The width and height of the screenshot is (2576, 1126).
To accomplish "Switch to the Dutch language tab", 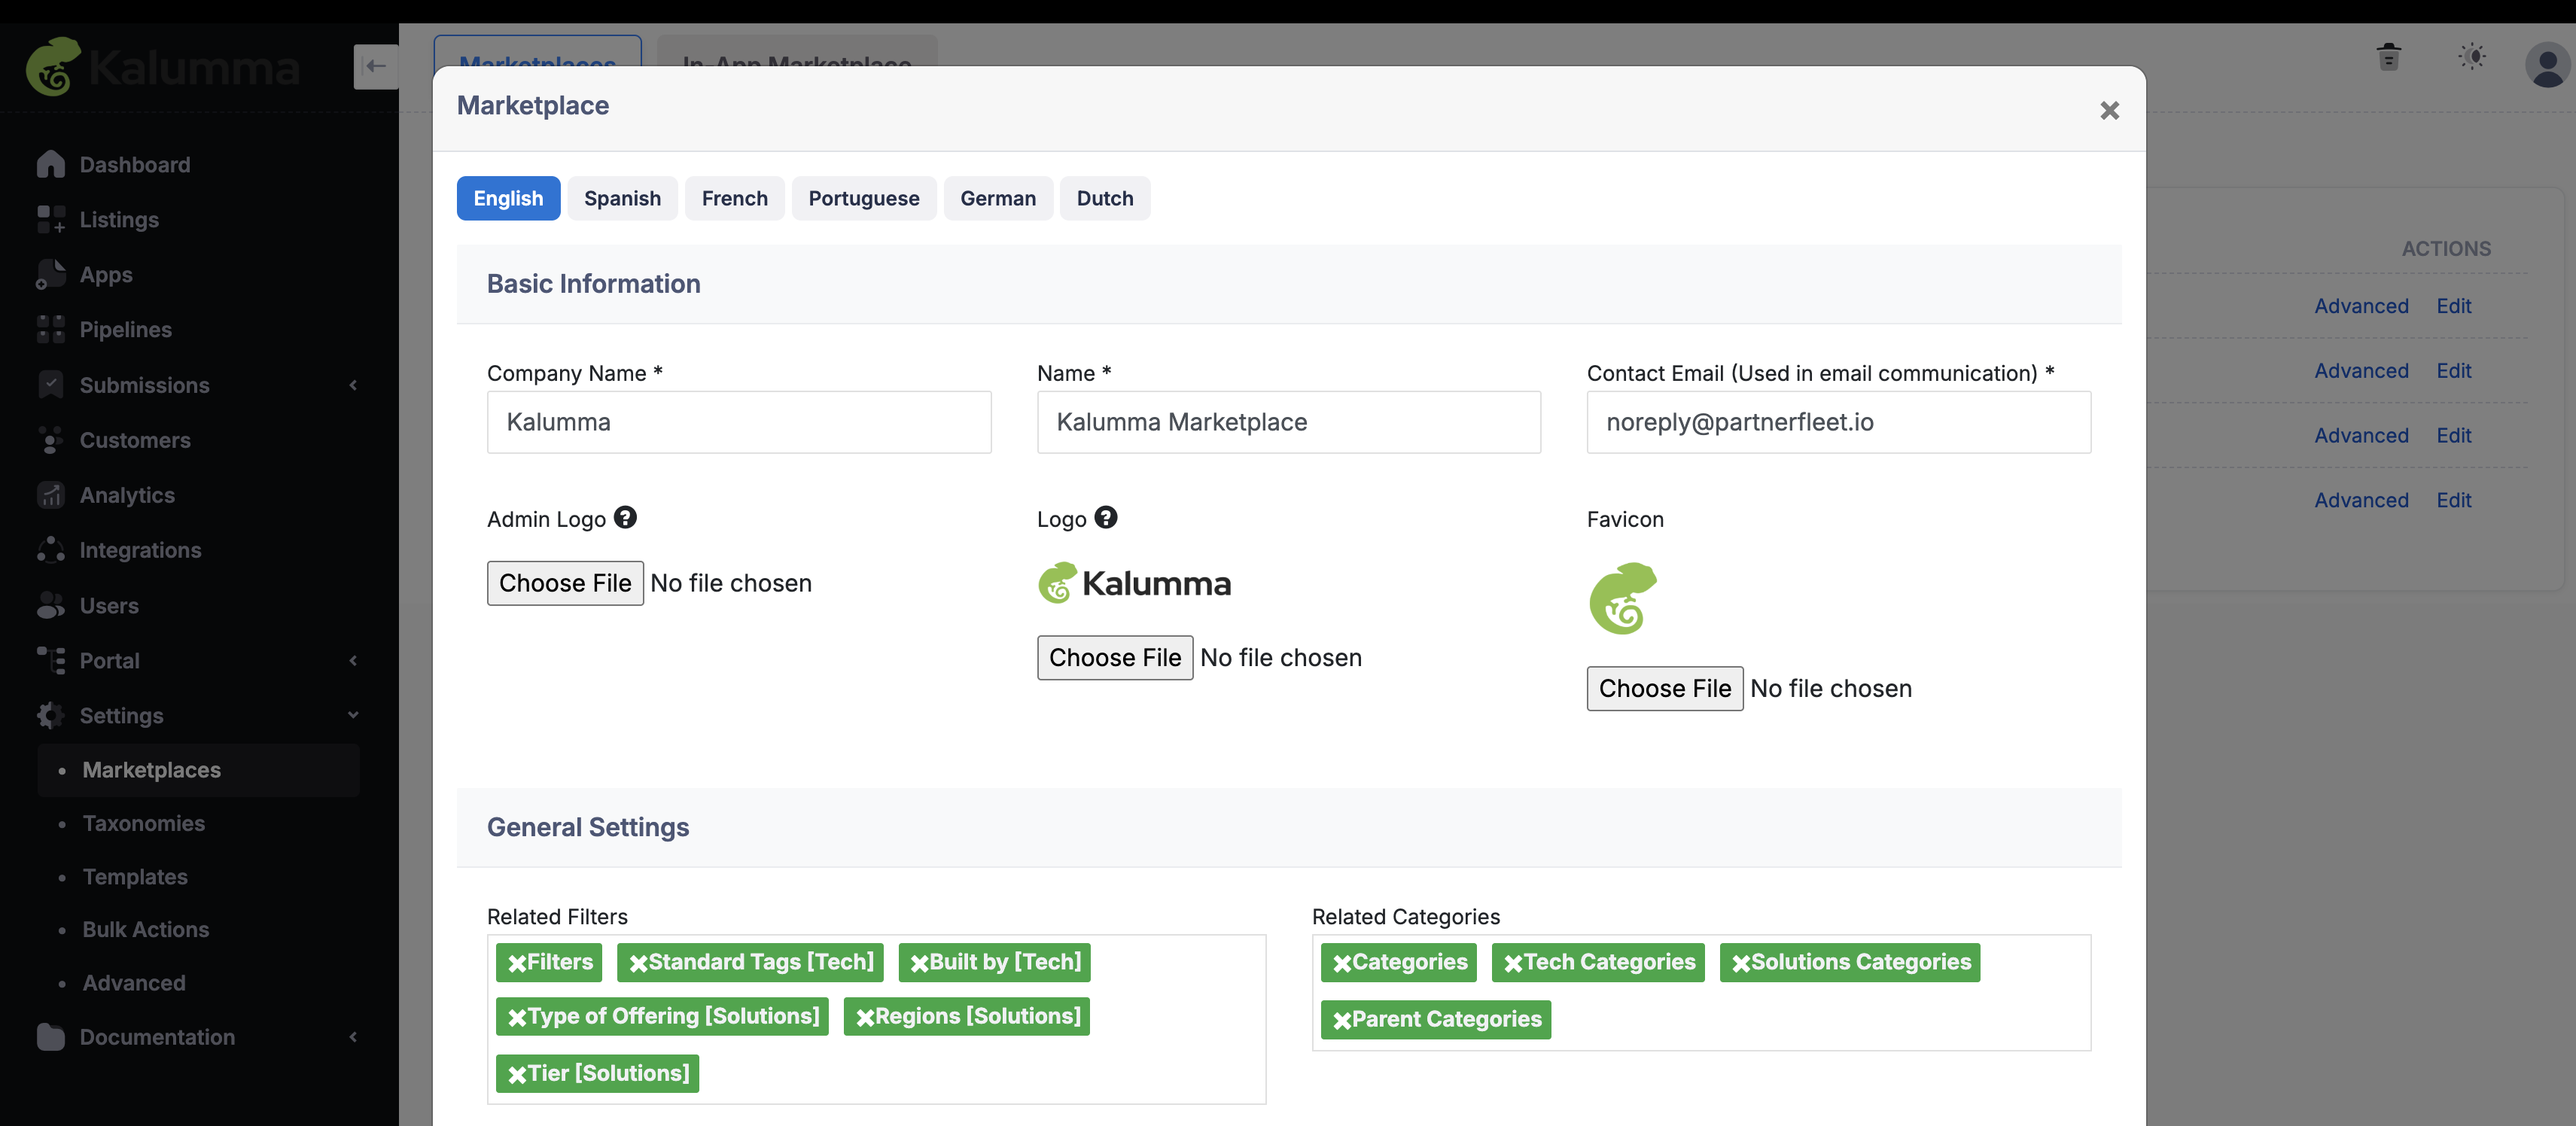I will pyautogui.click(x=1105, y=198).
